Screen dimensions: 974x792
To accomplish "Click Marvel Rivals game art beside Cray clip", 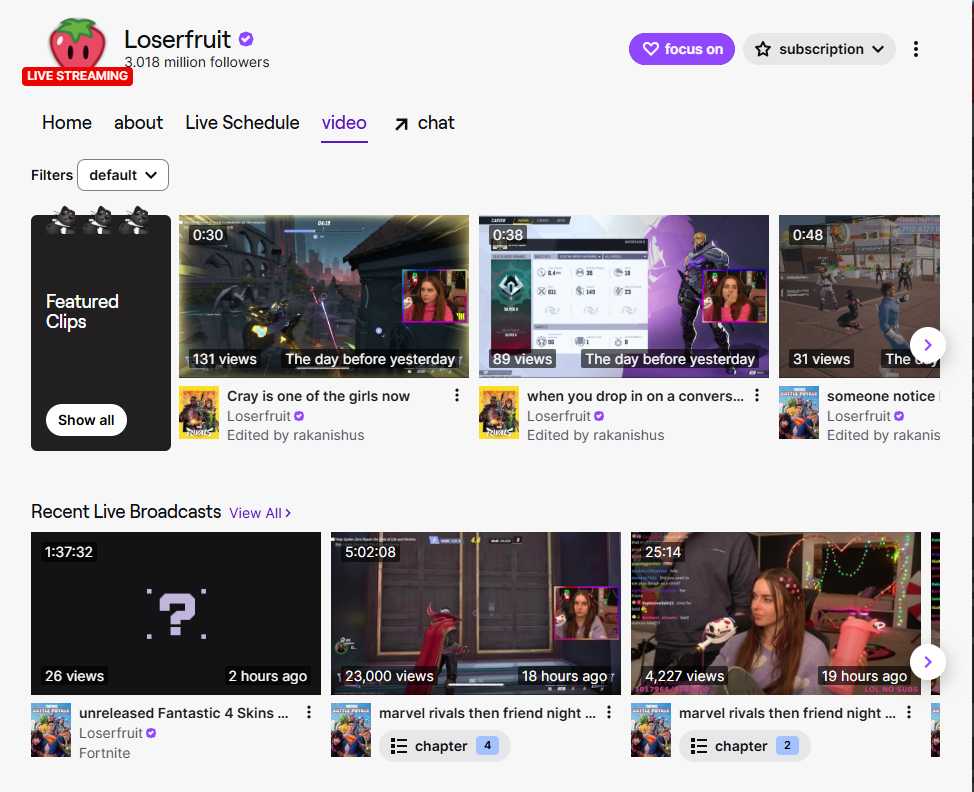I will click(x=199, y=412).
